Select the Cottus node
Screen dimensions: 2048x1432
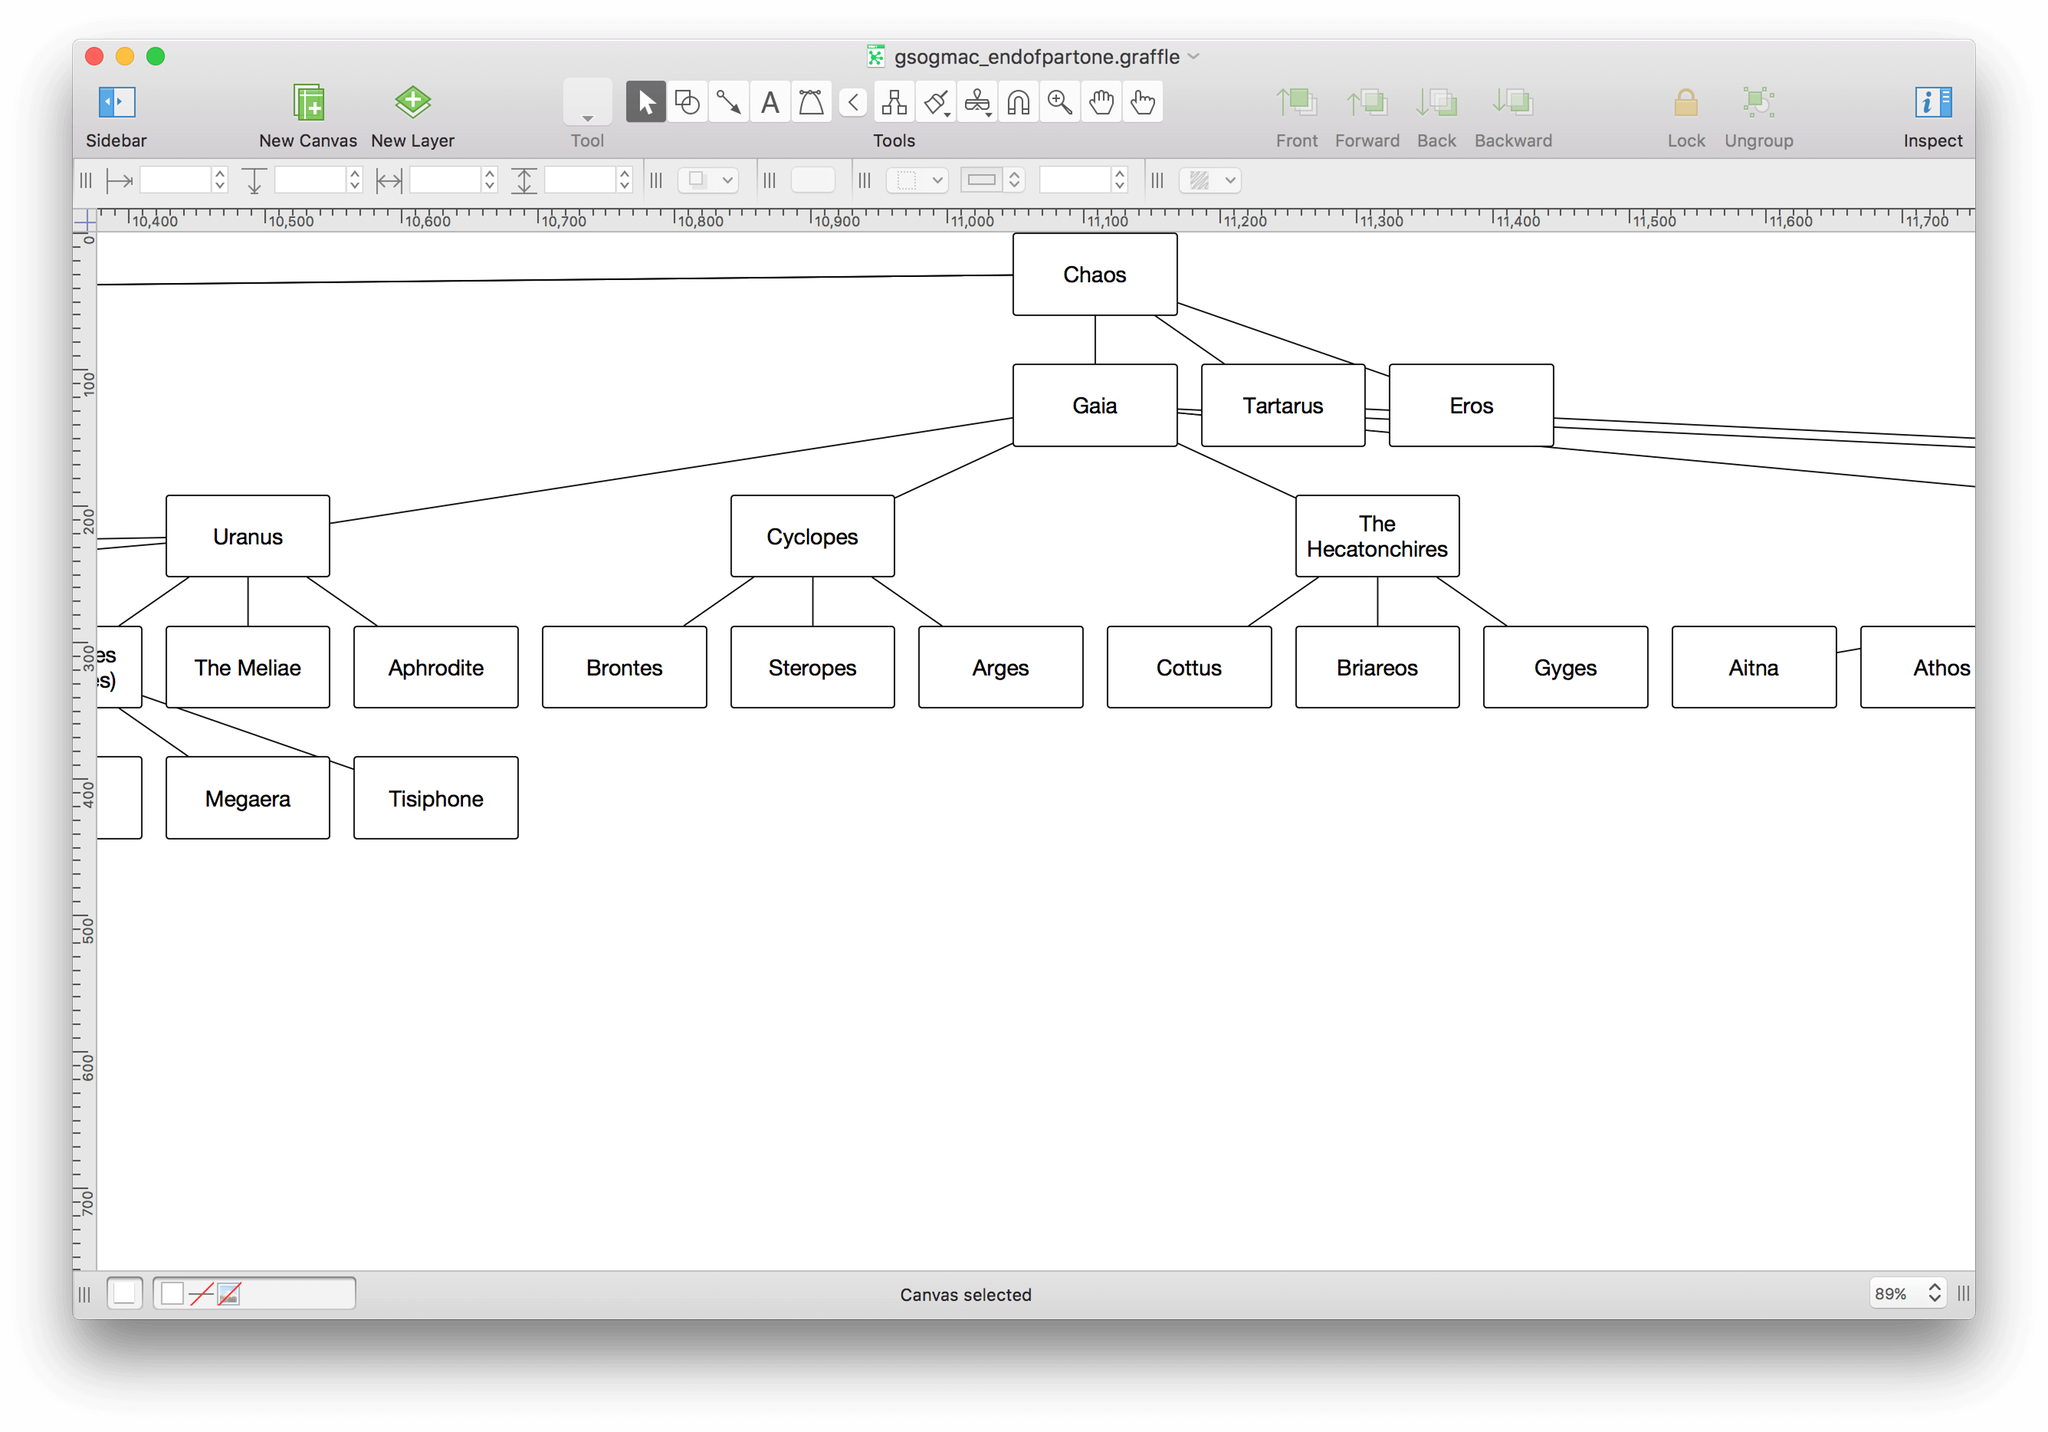[x=1189, y=667]
